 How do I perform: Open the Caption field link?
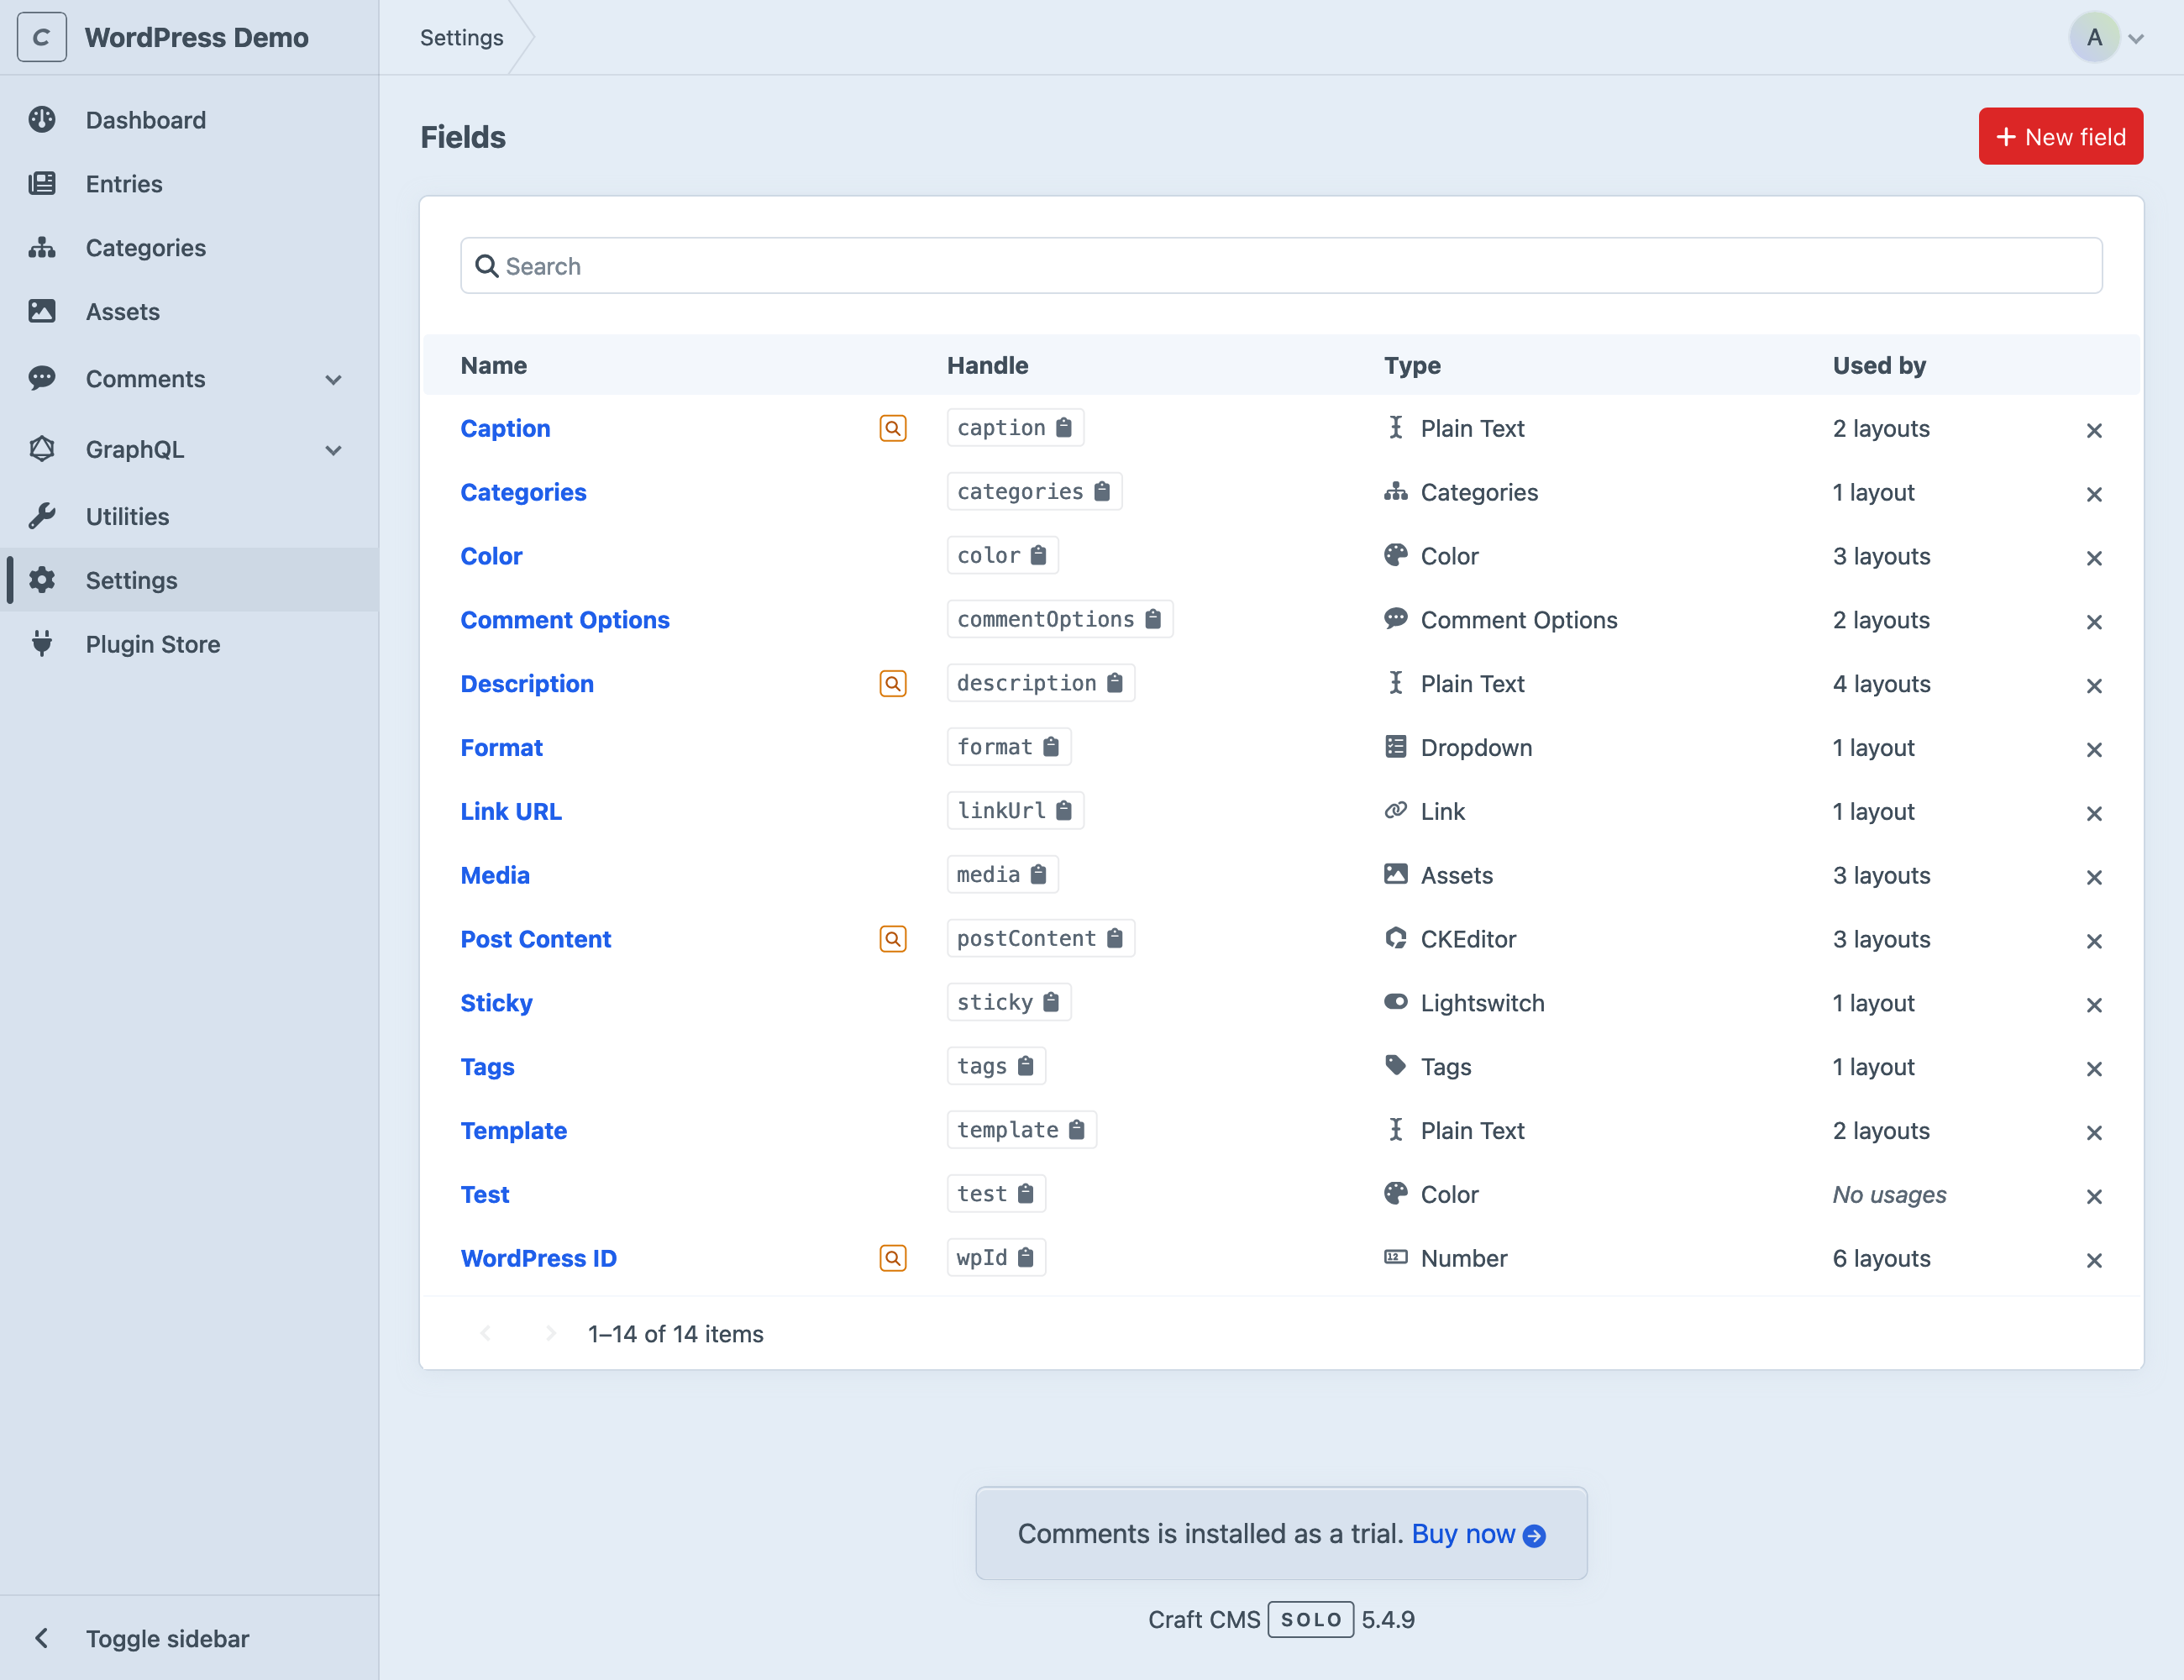pyautogui.click(x=505, y=428)
